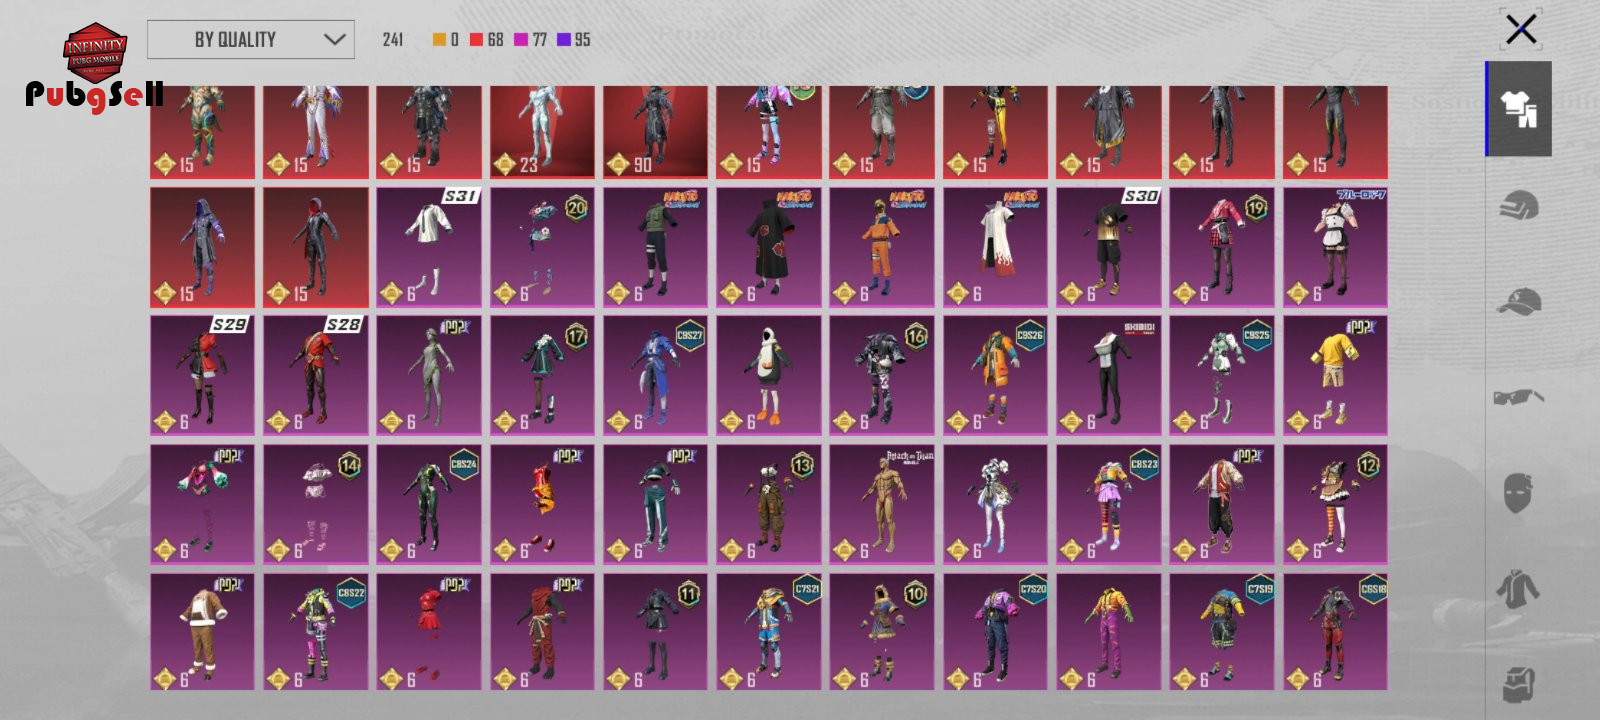1600x720 pixels.
Task: Pick the C8S24 green-black outfit
Action: click(429, 505)
